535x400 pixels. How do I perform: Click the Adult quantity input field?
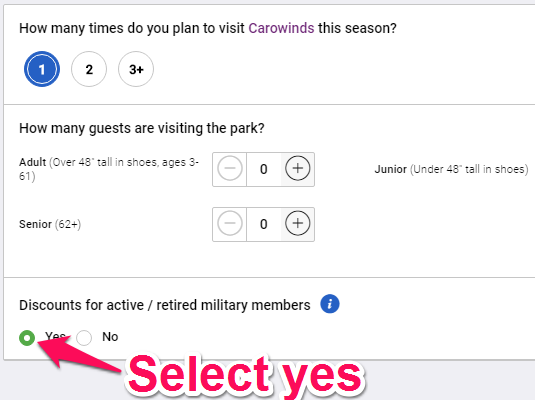(263, 169)
